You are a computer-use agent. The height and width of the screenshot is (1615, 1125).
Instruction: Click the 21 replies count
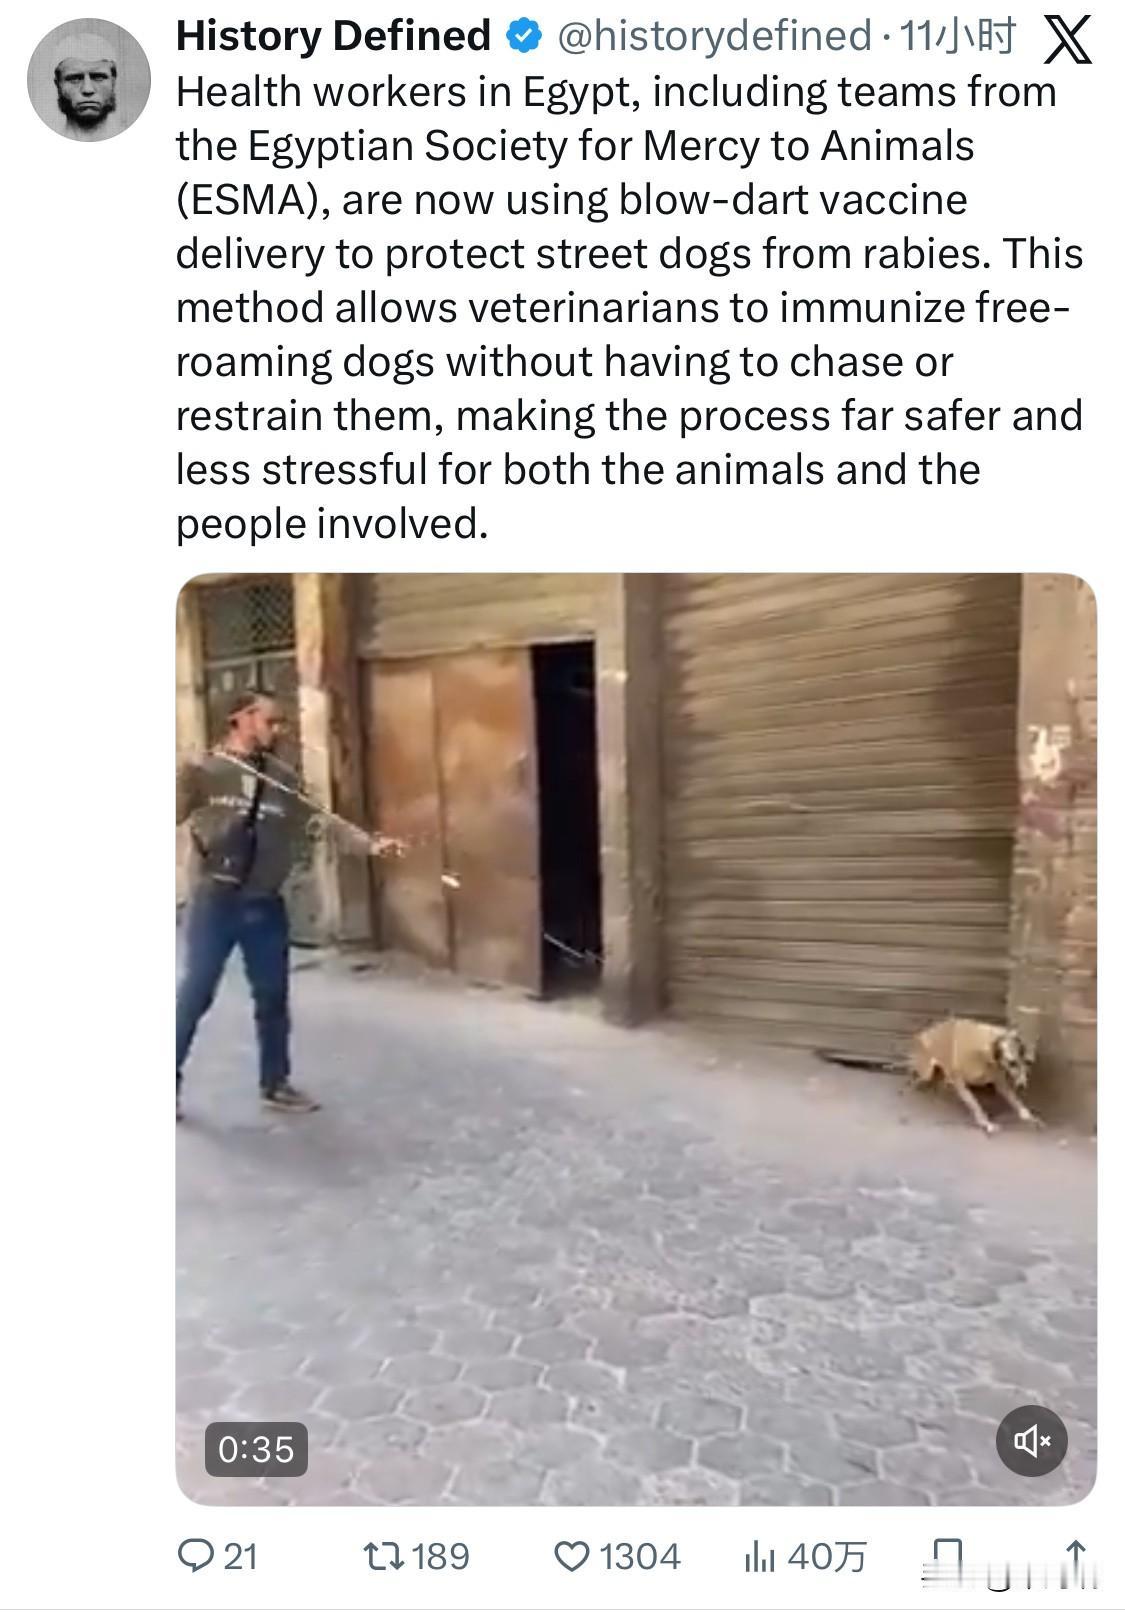coord(240,1557)
